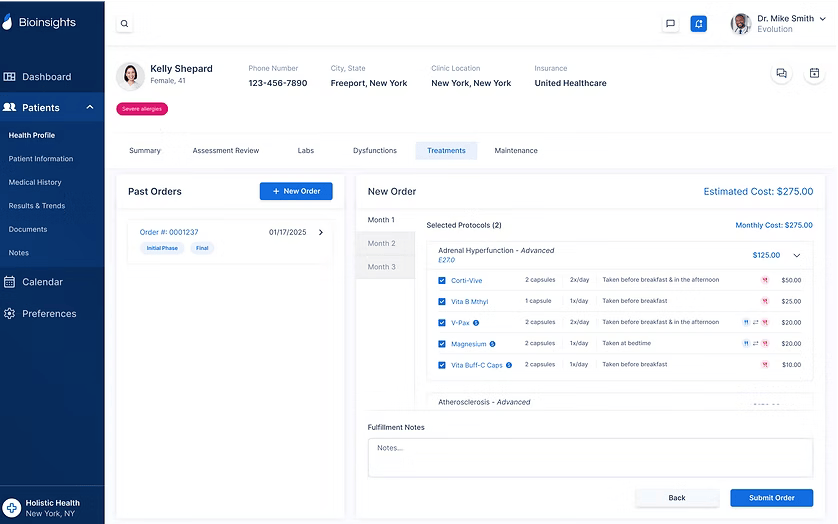This screenshot has width=838, height=524.
Task: Click the patient calendar schedule icon
Action: [x=814, y=74]
